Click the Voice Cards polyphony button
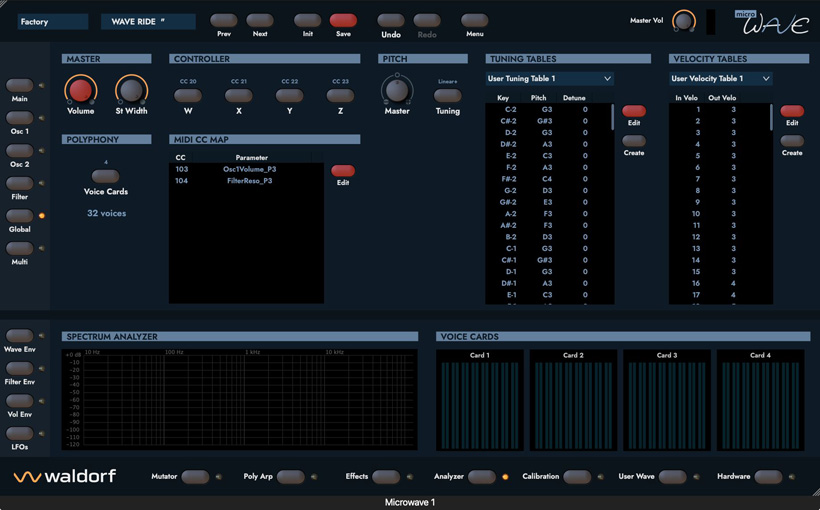The width and height of the screenshot is (820, 510). coord(105,176)
